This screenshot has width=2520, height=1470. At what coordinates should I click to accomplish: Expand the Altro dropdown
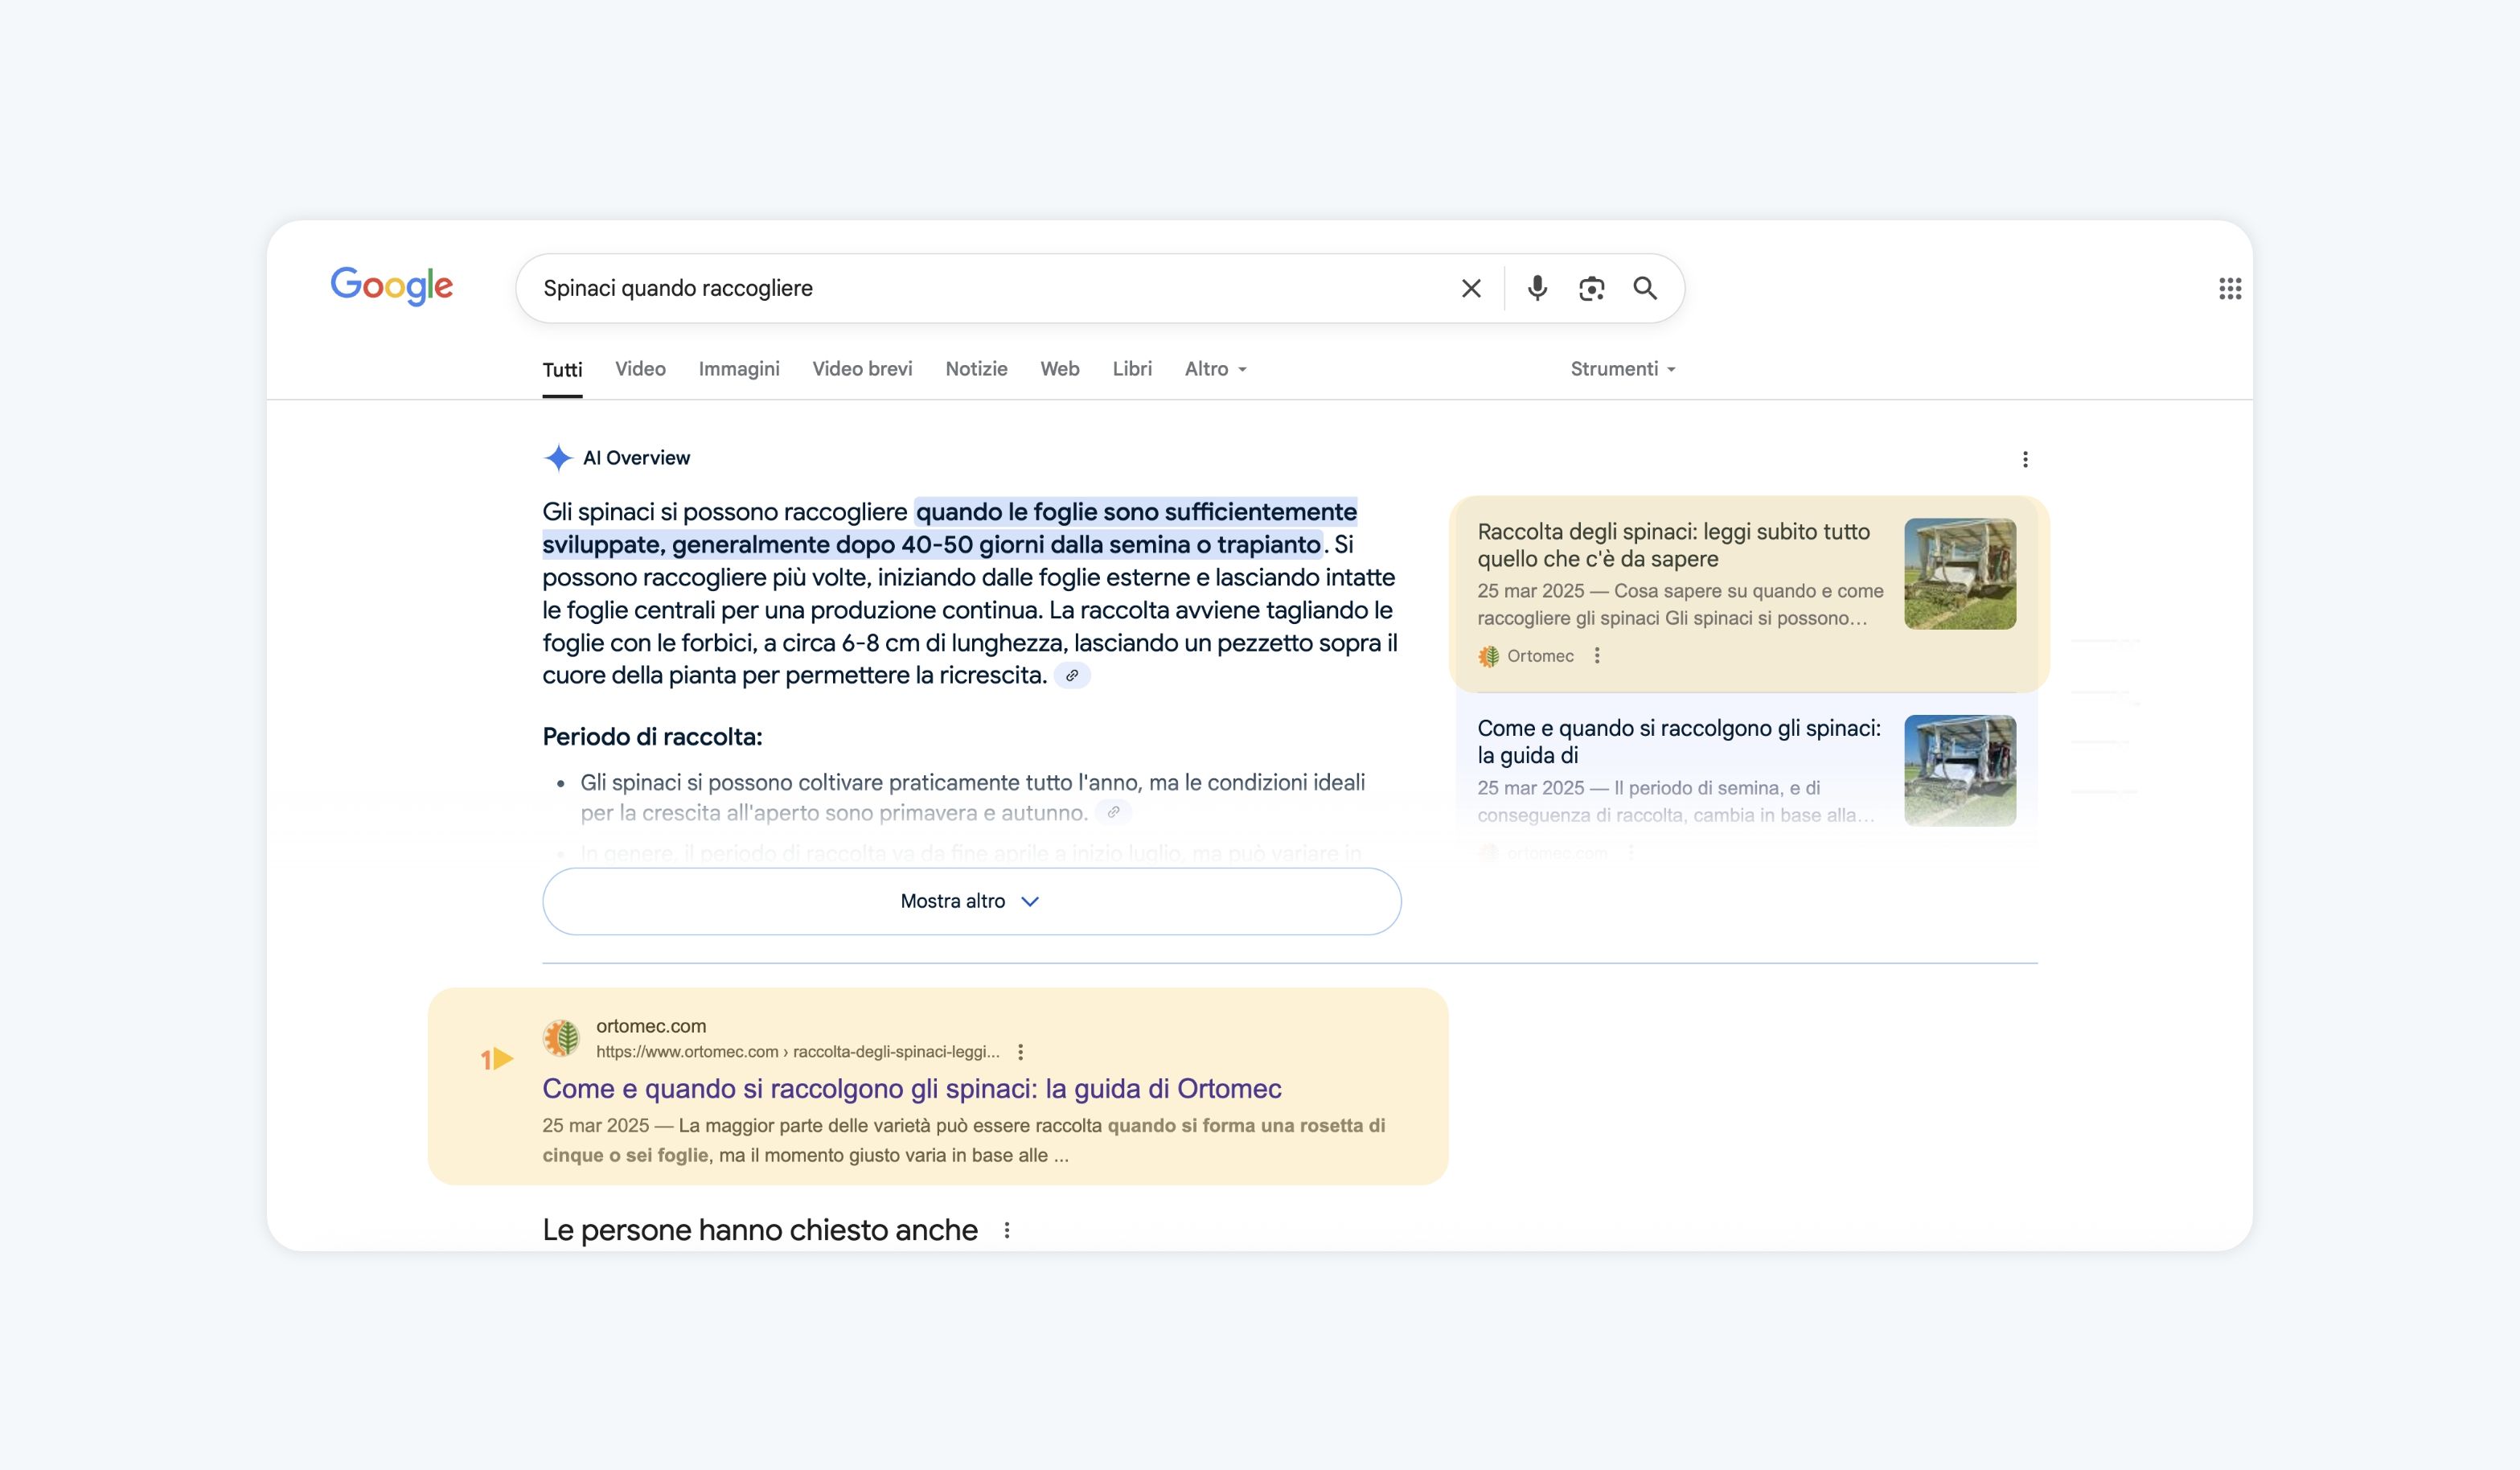click(1215, 369)
